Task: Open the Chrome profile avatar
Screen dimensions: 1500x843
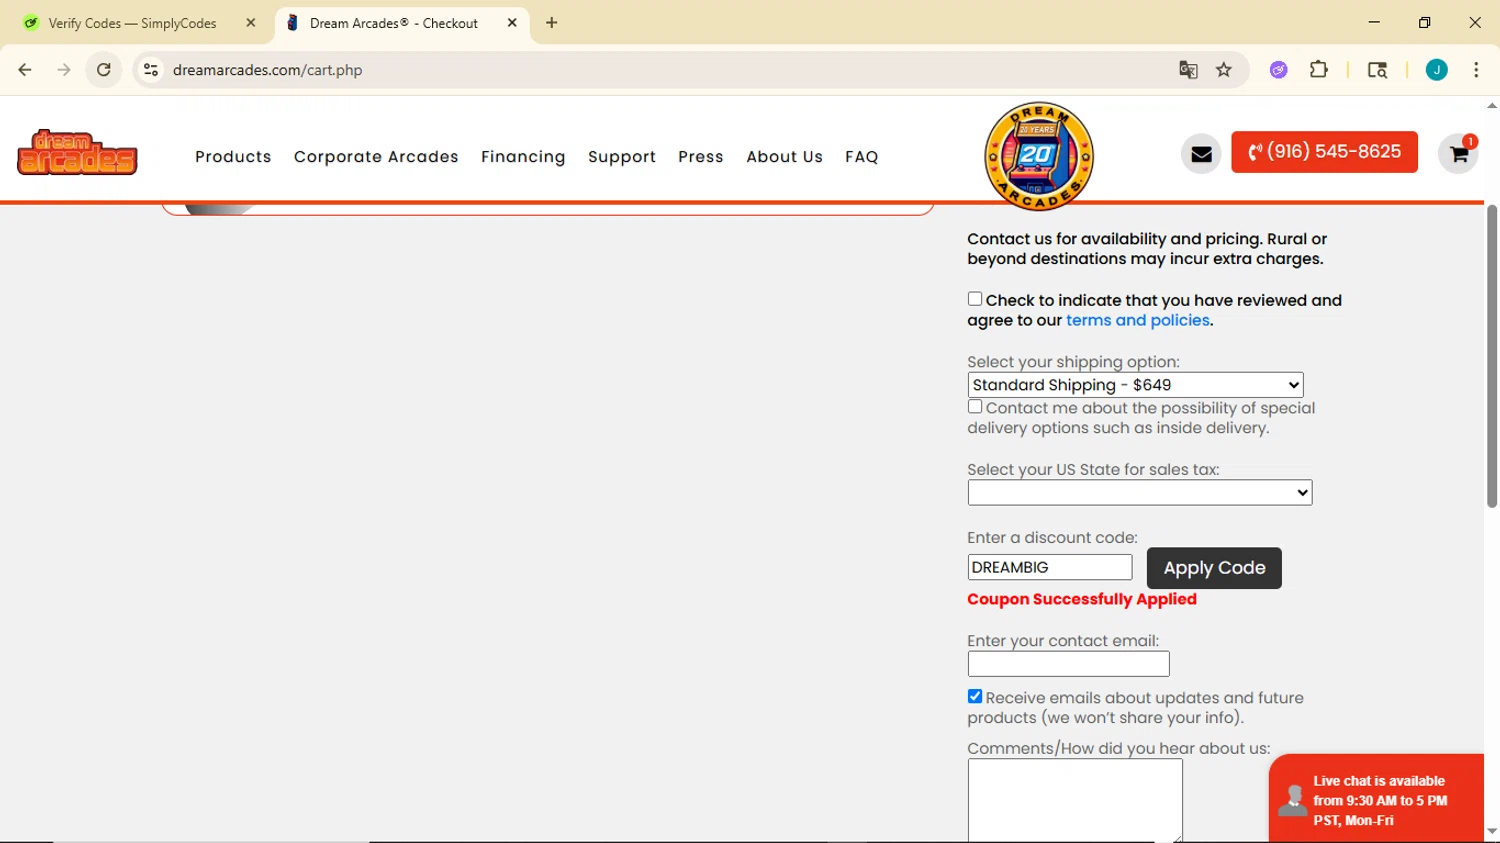Action: 1437,70
